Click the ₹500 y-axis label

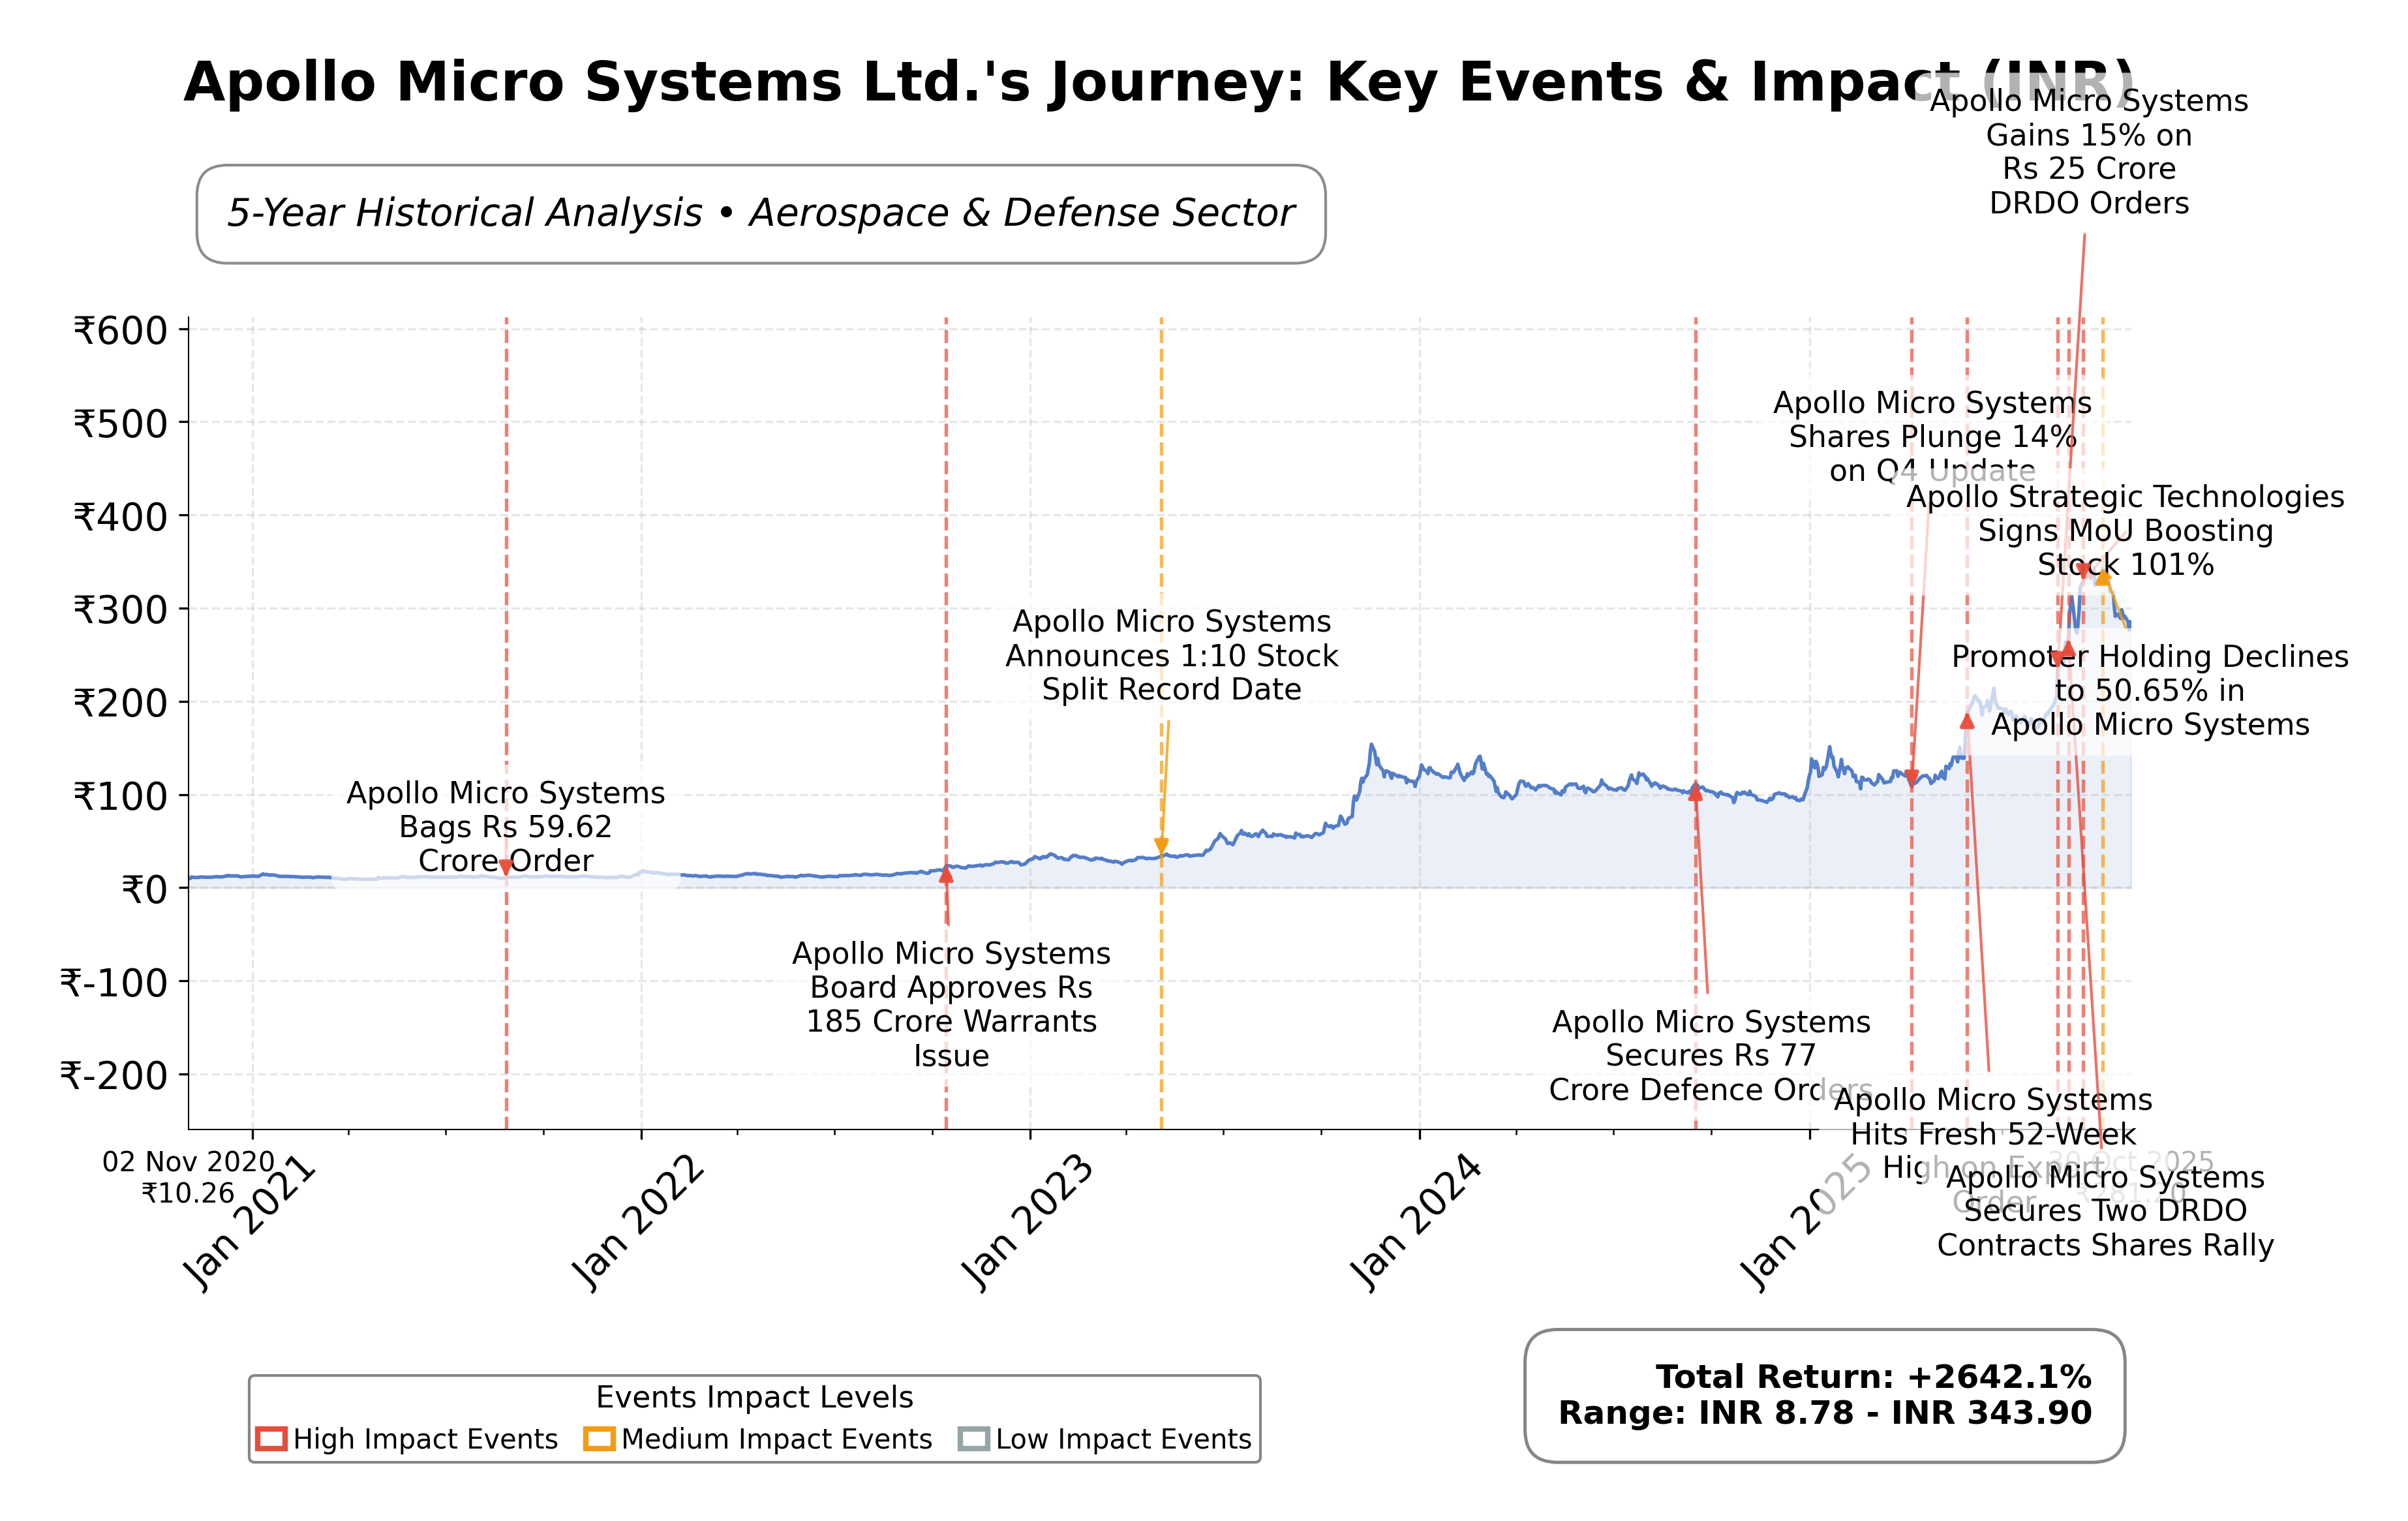[120, 423]
